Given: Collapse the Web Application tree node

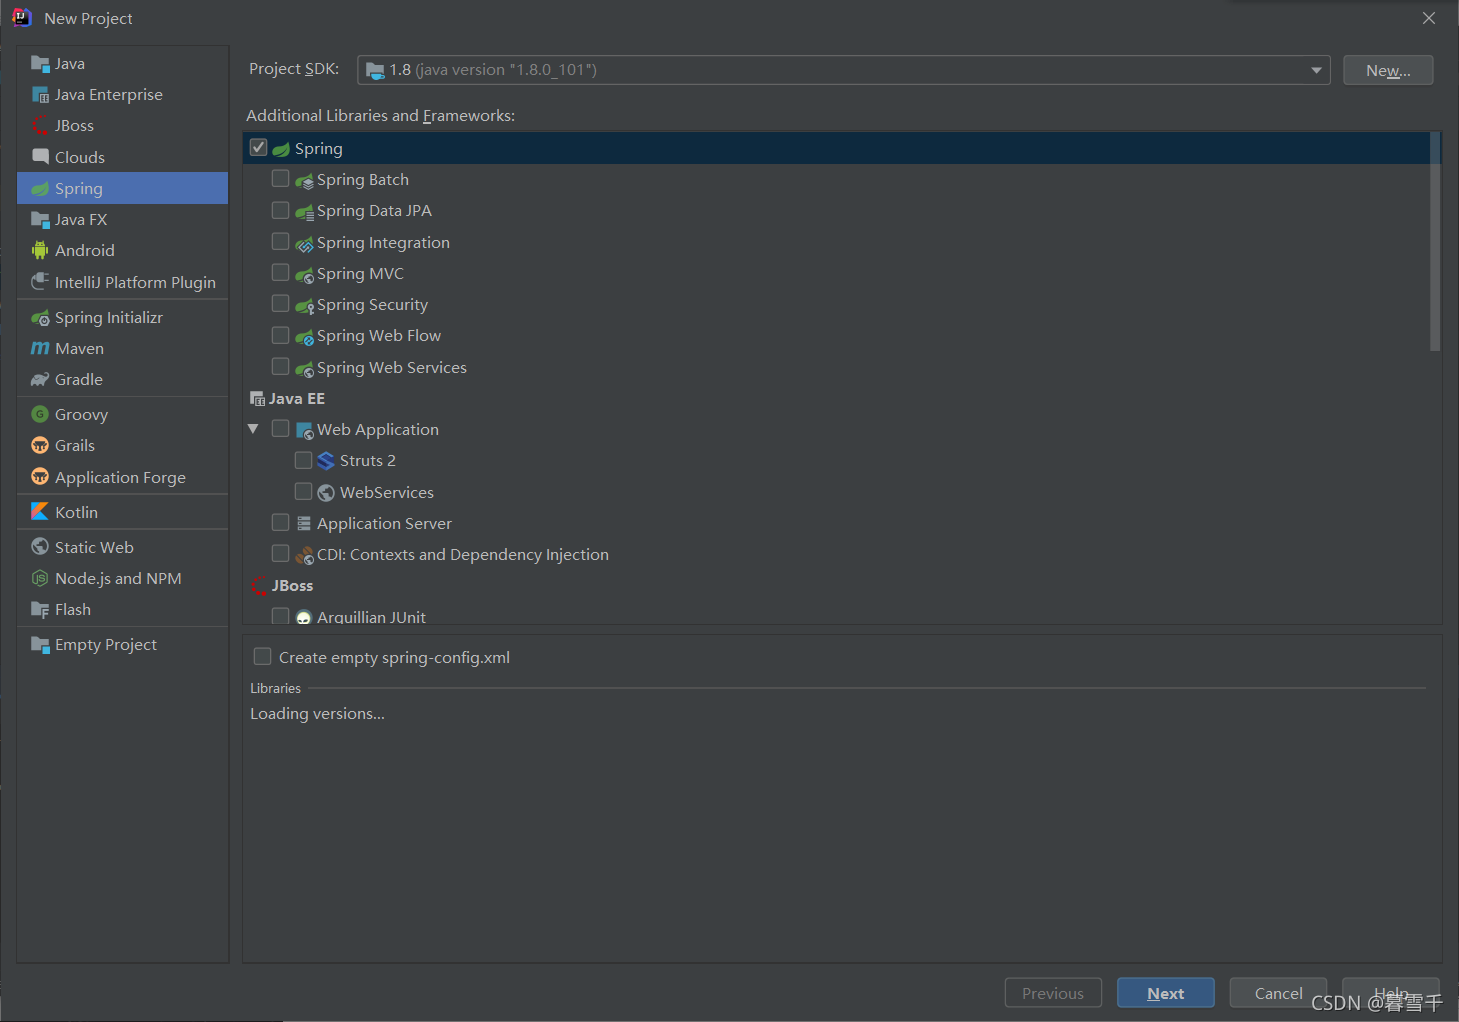Looking at the screenshot, I should click(254, 429).
